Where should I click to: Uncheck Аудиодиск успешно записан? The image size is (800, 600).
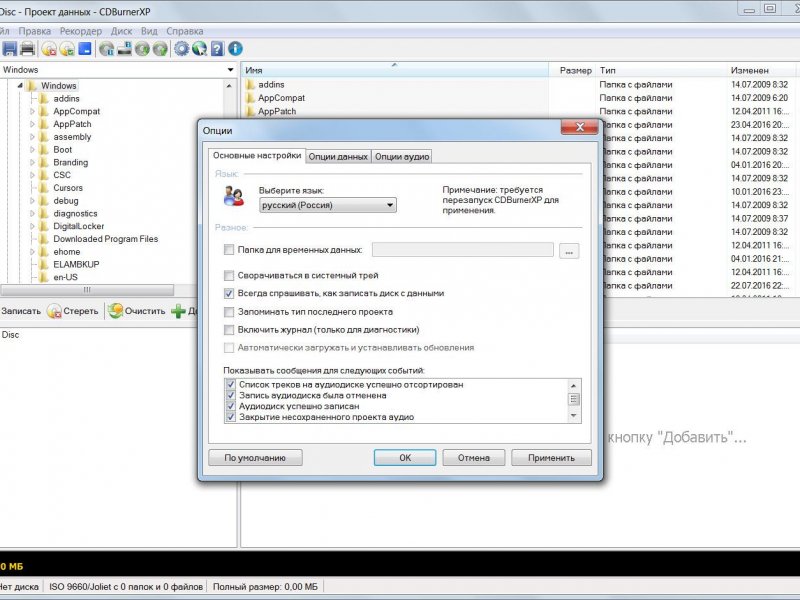click(x=231, y=406)
